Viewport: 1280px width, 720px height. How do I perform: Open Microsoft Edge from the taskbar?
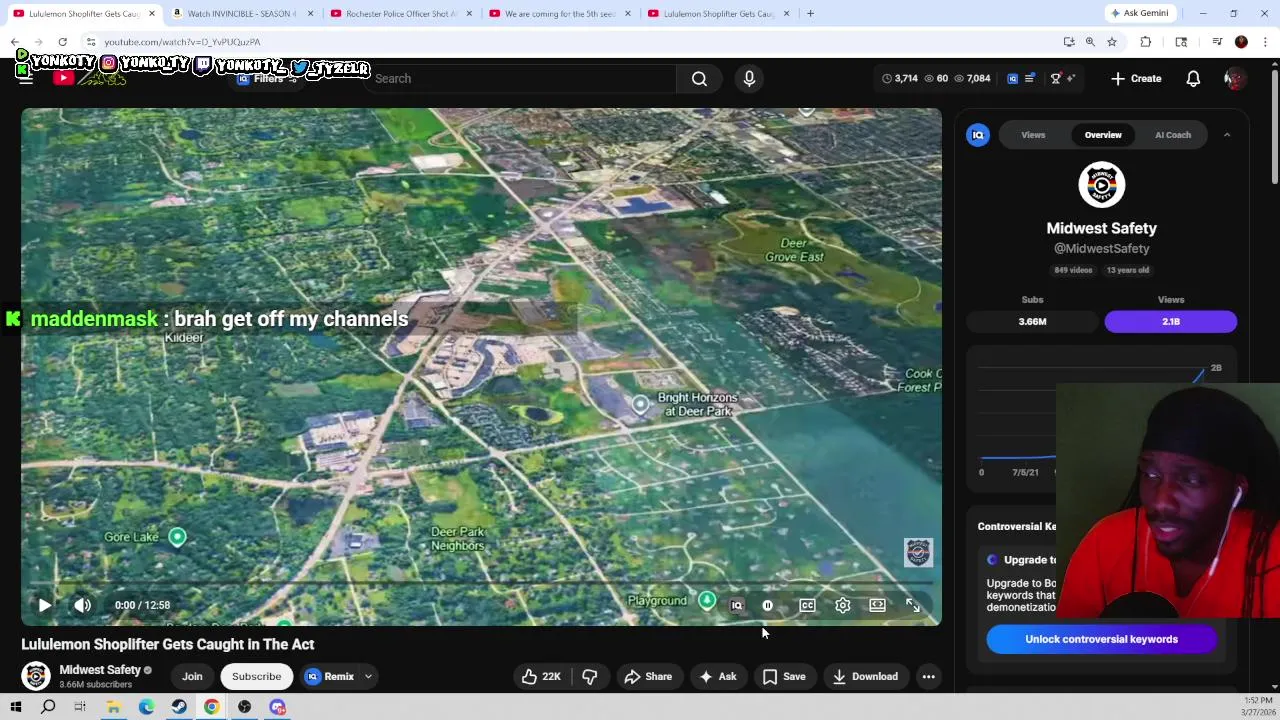(x=146, y=707)
